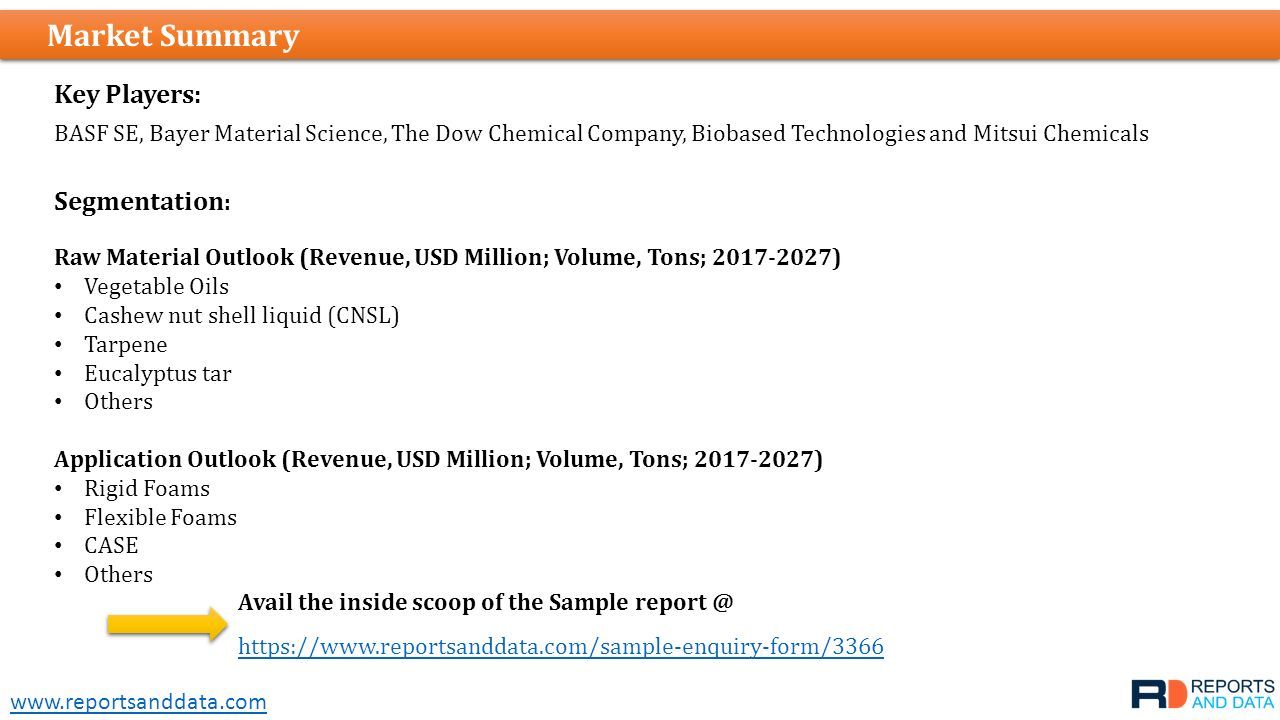1280x720 pixels.
Task: Click the key players company list text
Action: pyautogui.click(x=601, y=134)
